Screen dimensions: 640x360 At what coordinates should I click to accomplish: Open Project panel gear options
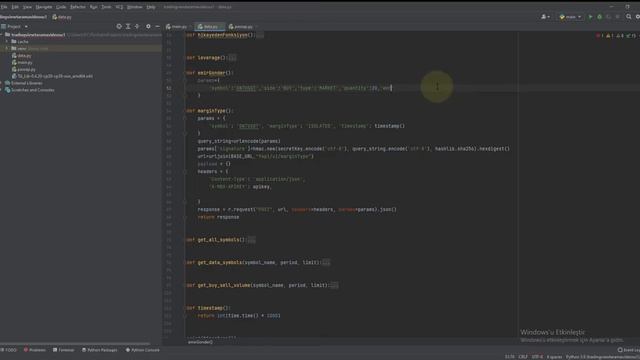point(148,26)
